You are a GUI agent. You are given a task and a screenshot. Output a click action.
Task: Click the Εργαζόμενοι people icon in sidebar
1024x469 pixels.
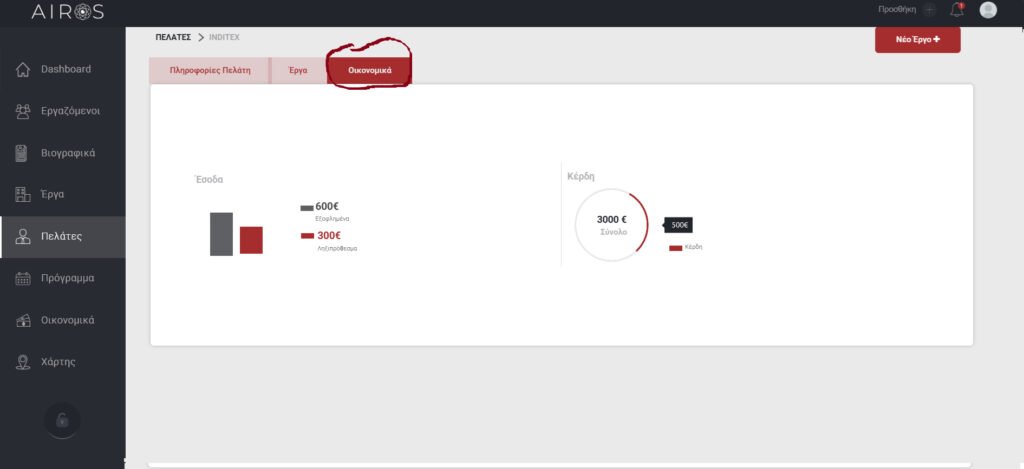24,111
